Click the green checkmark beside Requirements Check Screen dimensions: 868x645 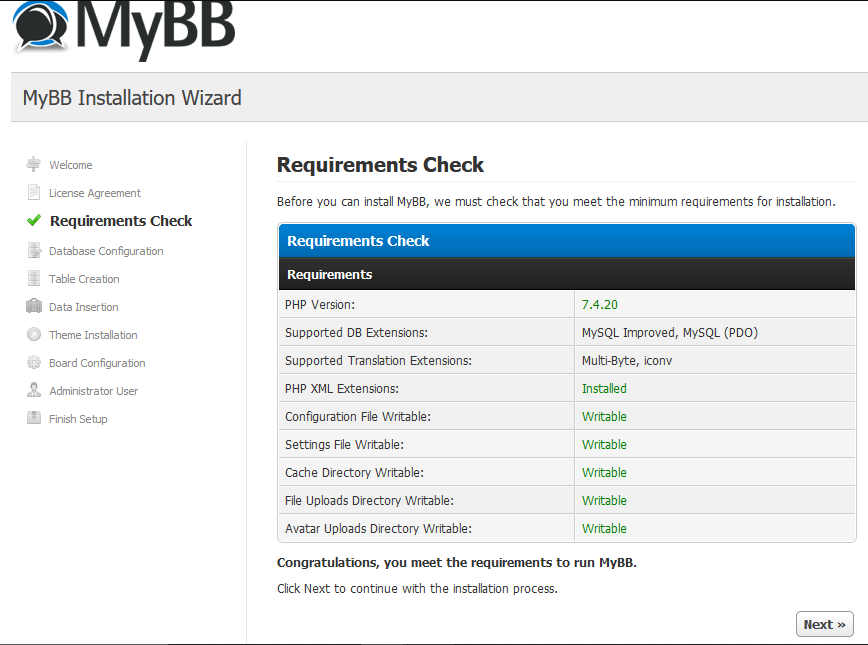(x=34, y=221)
